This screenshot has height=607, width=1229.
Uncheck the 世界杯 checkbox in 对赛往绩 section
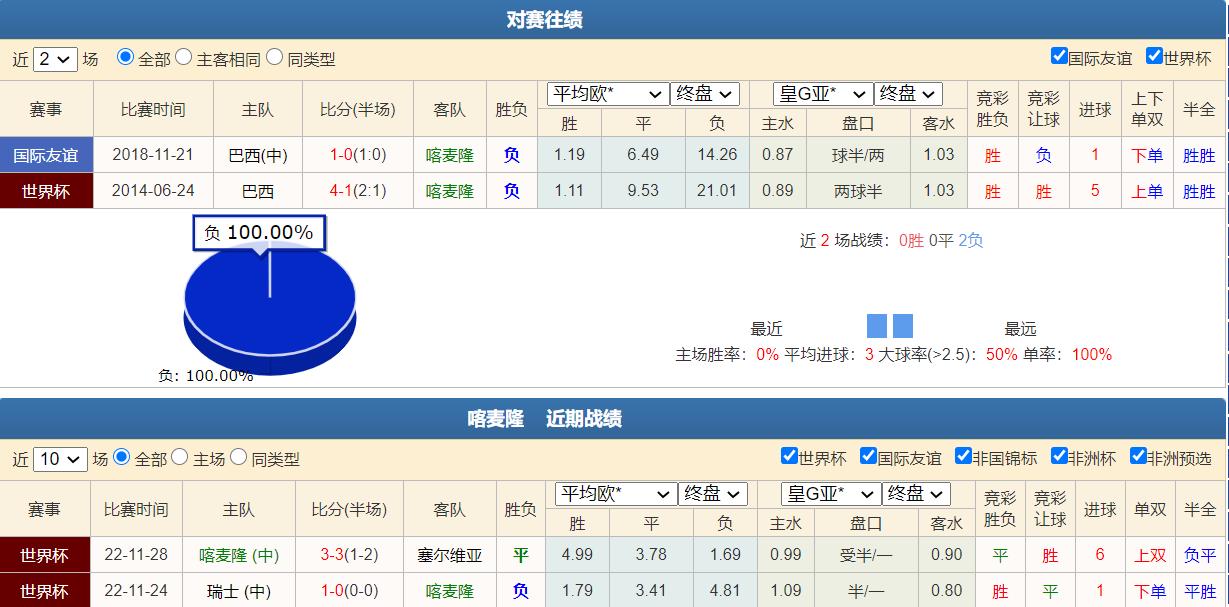coord(1154,58)
